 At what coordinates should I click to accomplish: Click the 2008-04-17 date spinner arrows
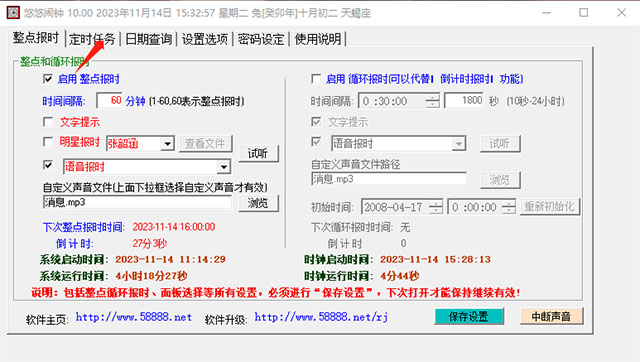coord(436,207)
